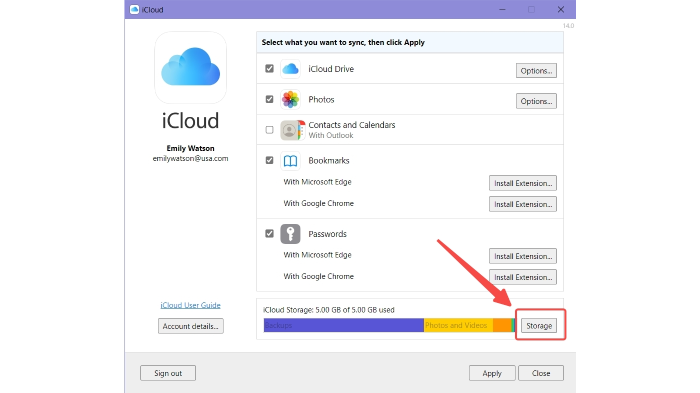Click the iCloud Storage usage text
This screenshot has height=393, width=700.
pos(329,309)
